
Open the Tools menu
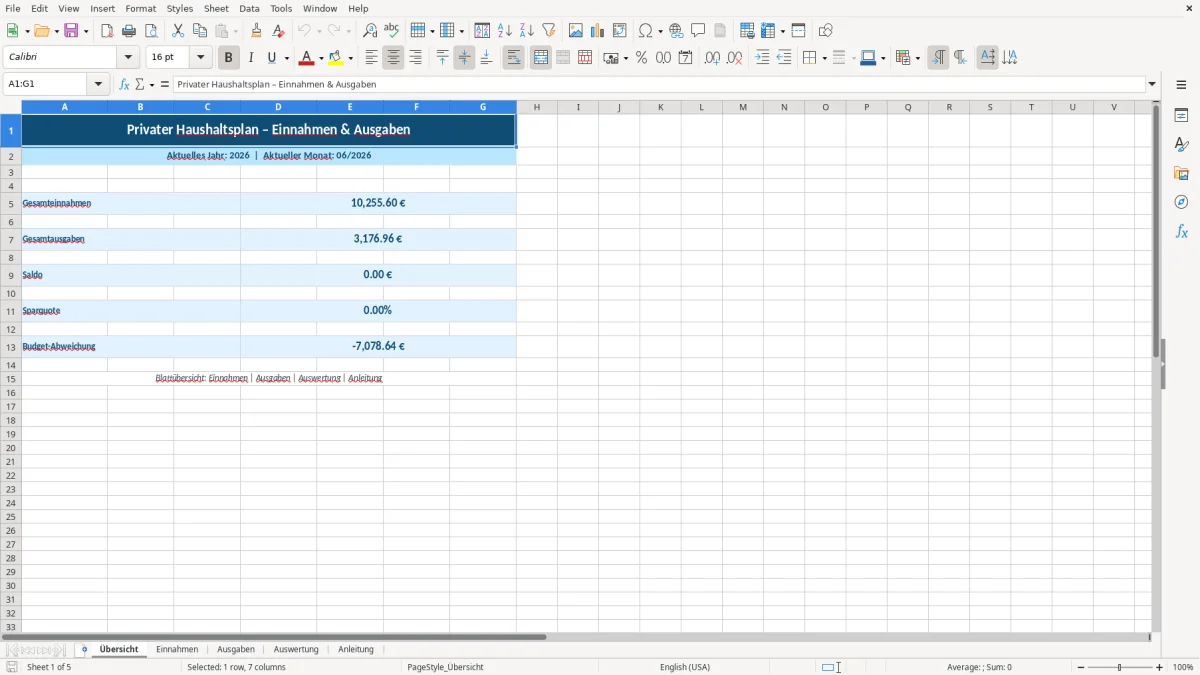tap(281, 8)
